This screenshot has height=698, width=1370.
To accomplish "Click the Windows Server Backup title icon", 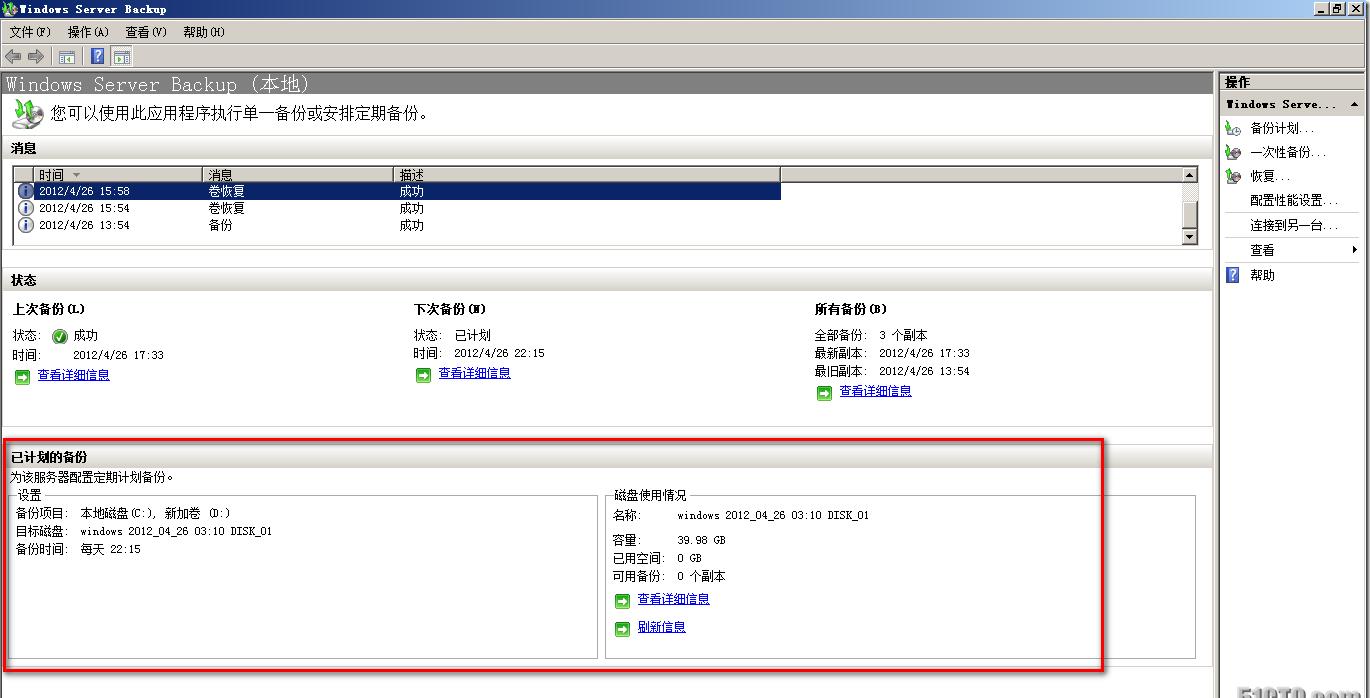I will (x=10, y=9).
